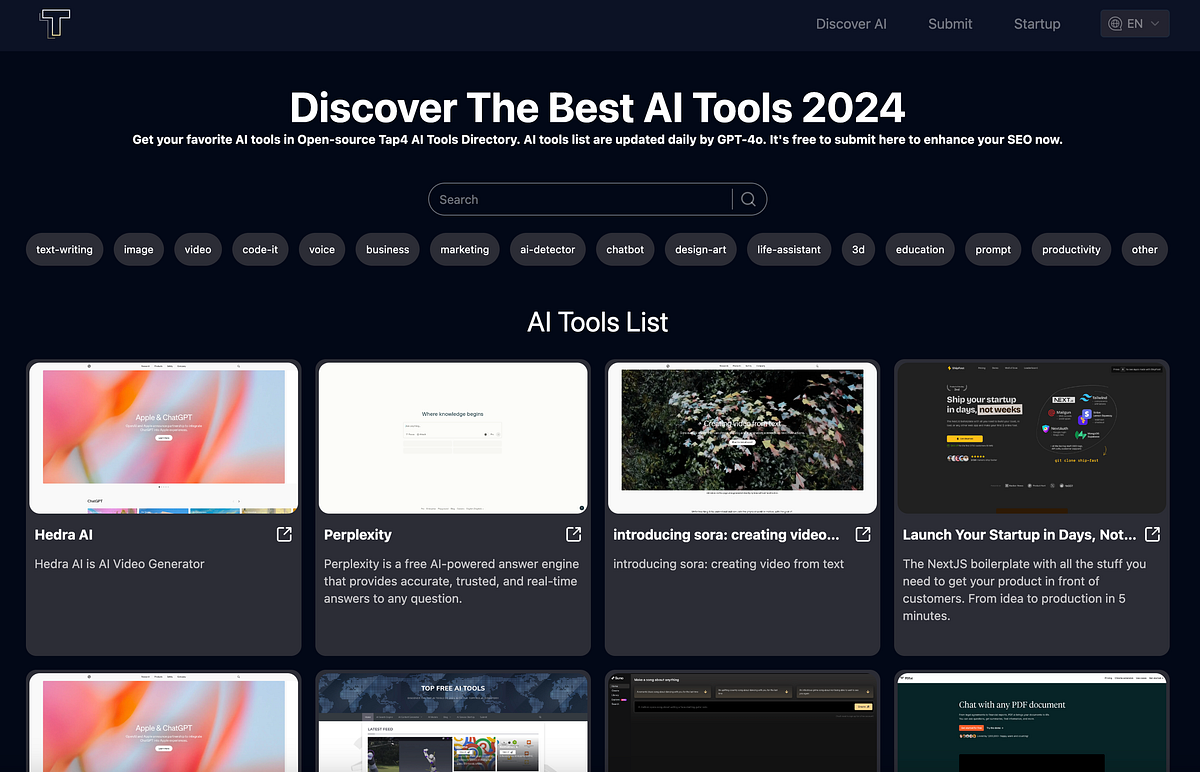
Task: Choose the design-art category tag
Action: tap(700, 249)
